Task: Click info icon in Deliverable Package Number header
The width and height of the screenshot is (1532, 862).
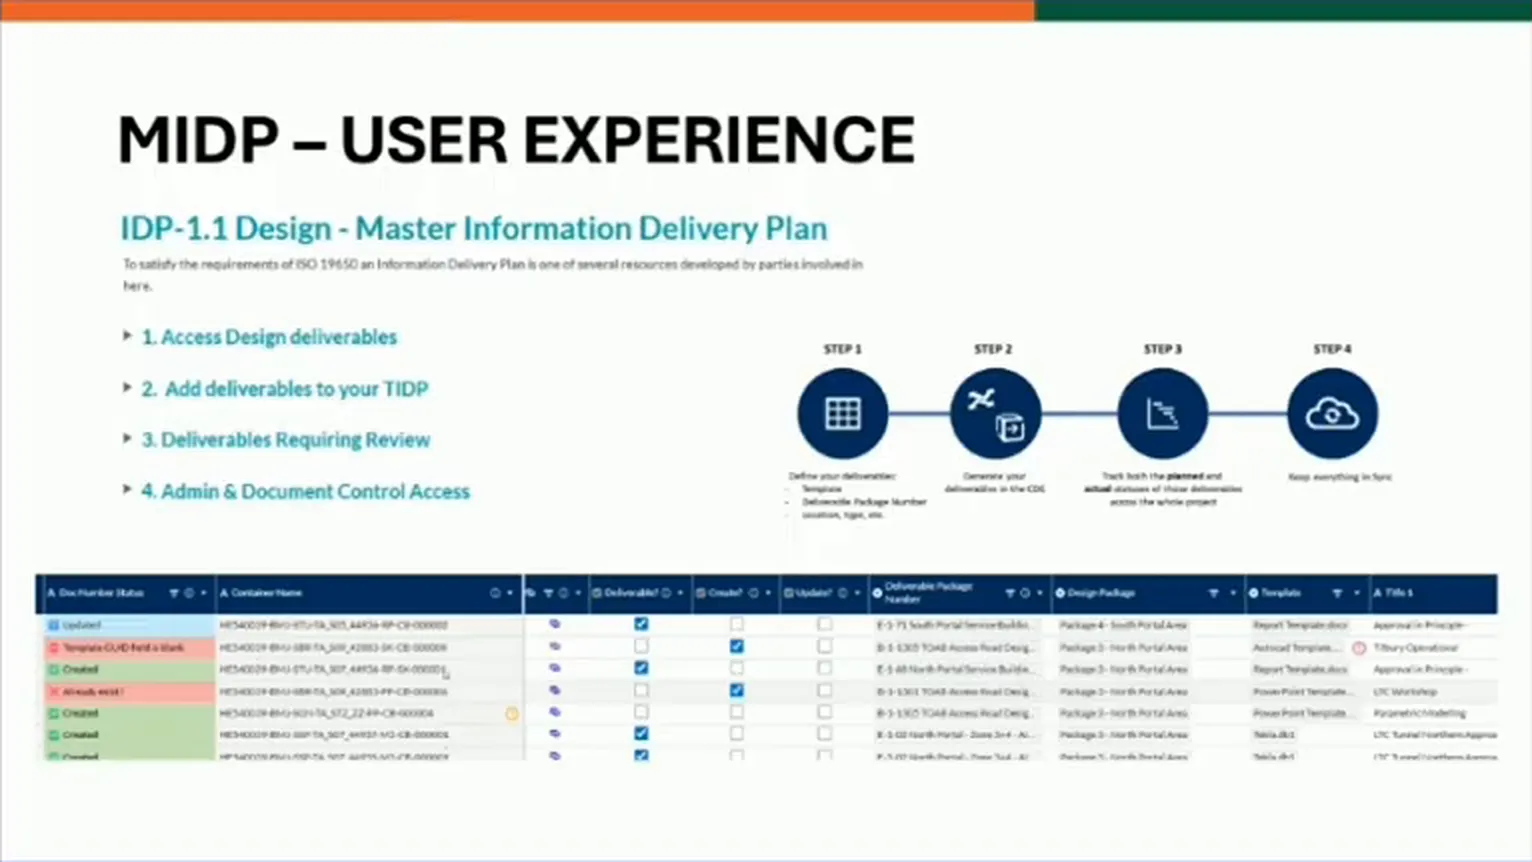Action: click(x=1025, y=593)
